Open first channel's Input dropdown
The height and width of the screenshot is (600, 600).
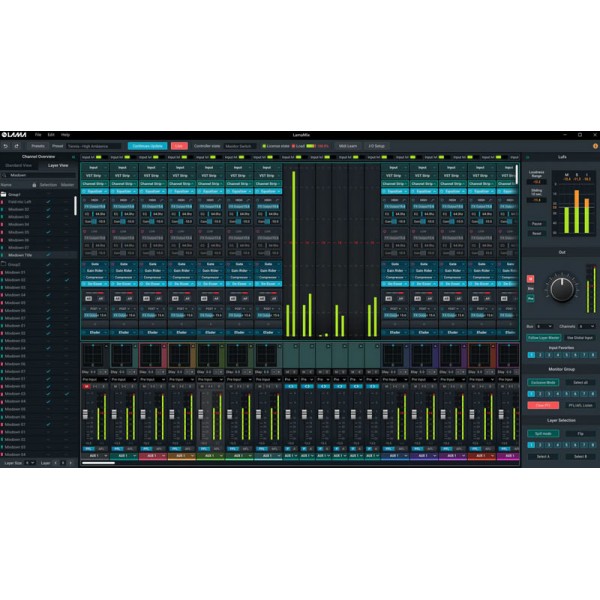95,168
